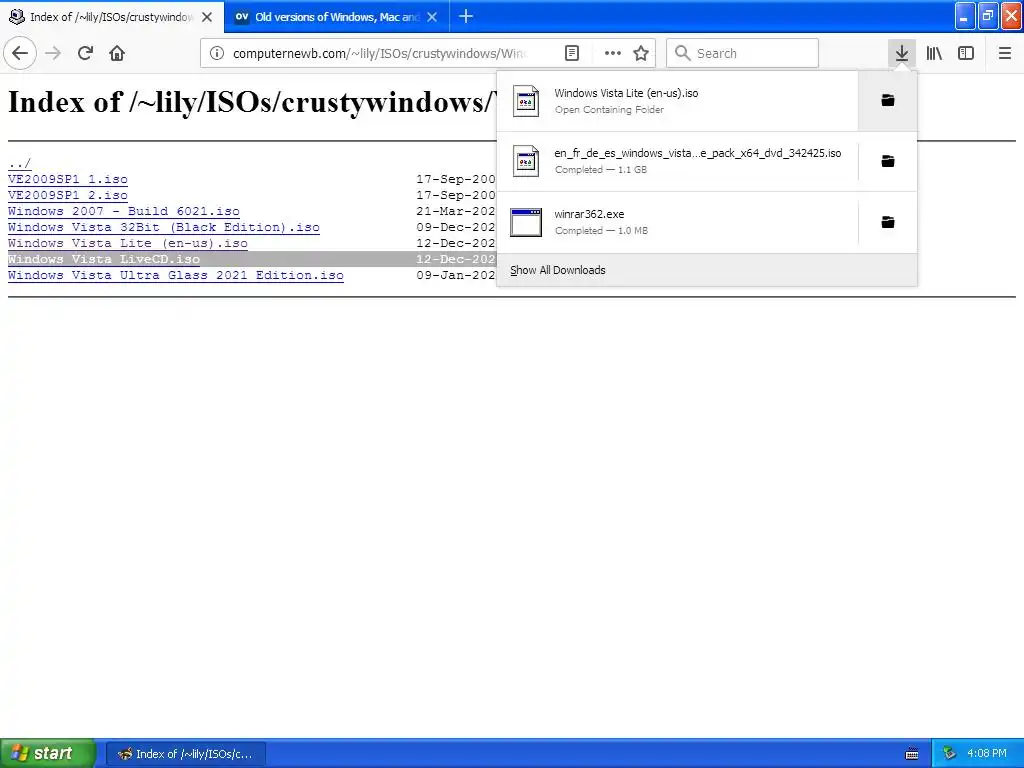This screenshot has width=1024, height=768.
Task: Show site information icon in address bar
Action: click(x=217, y=53)
